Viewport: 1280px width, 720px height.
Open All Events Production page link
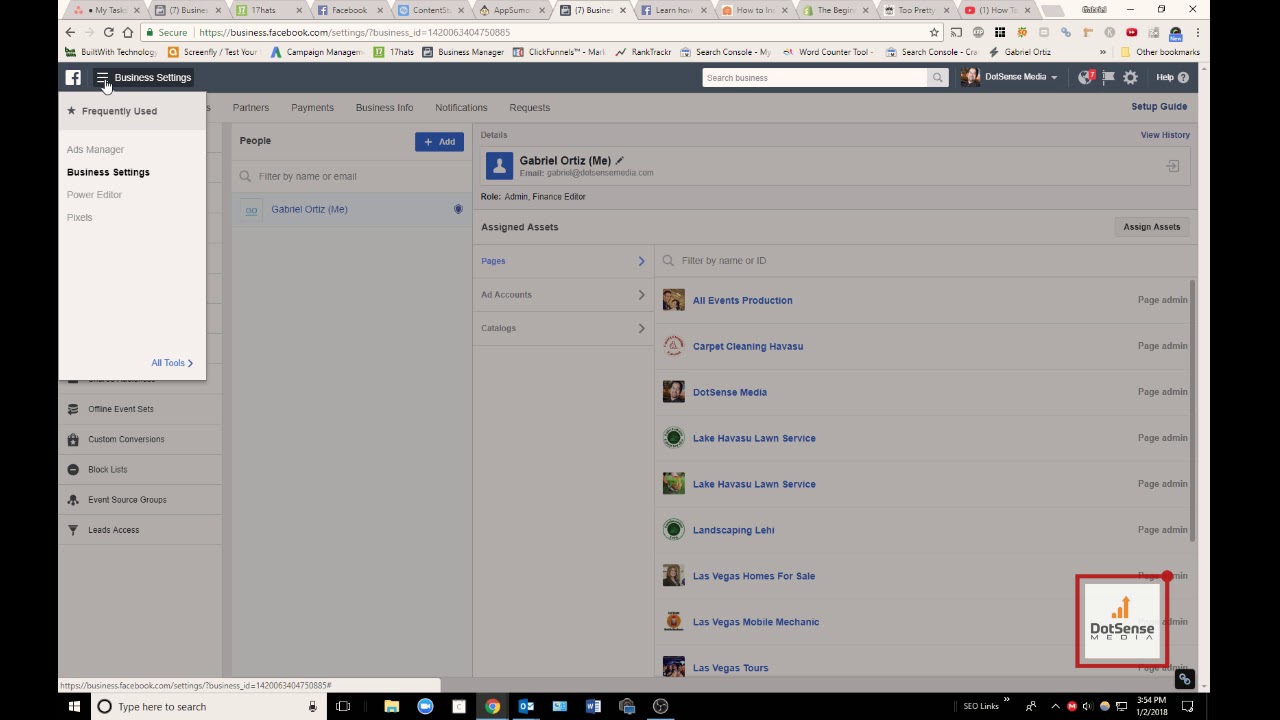point(742,300)
